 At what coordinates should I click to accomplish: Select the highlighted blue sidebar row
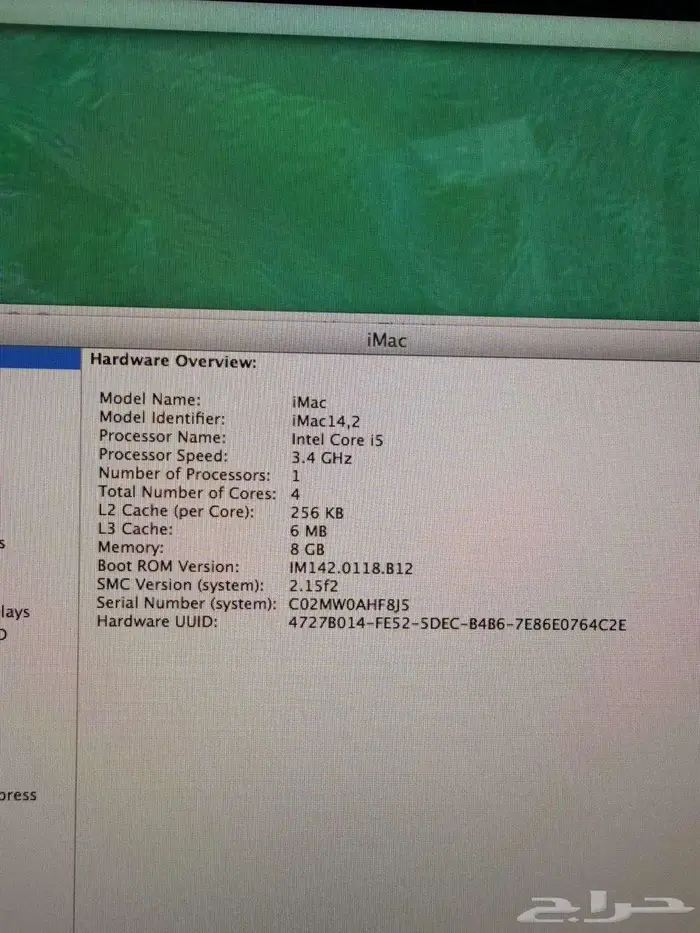[39, 358]
